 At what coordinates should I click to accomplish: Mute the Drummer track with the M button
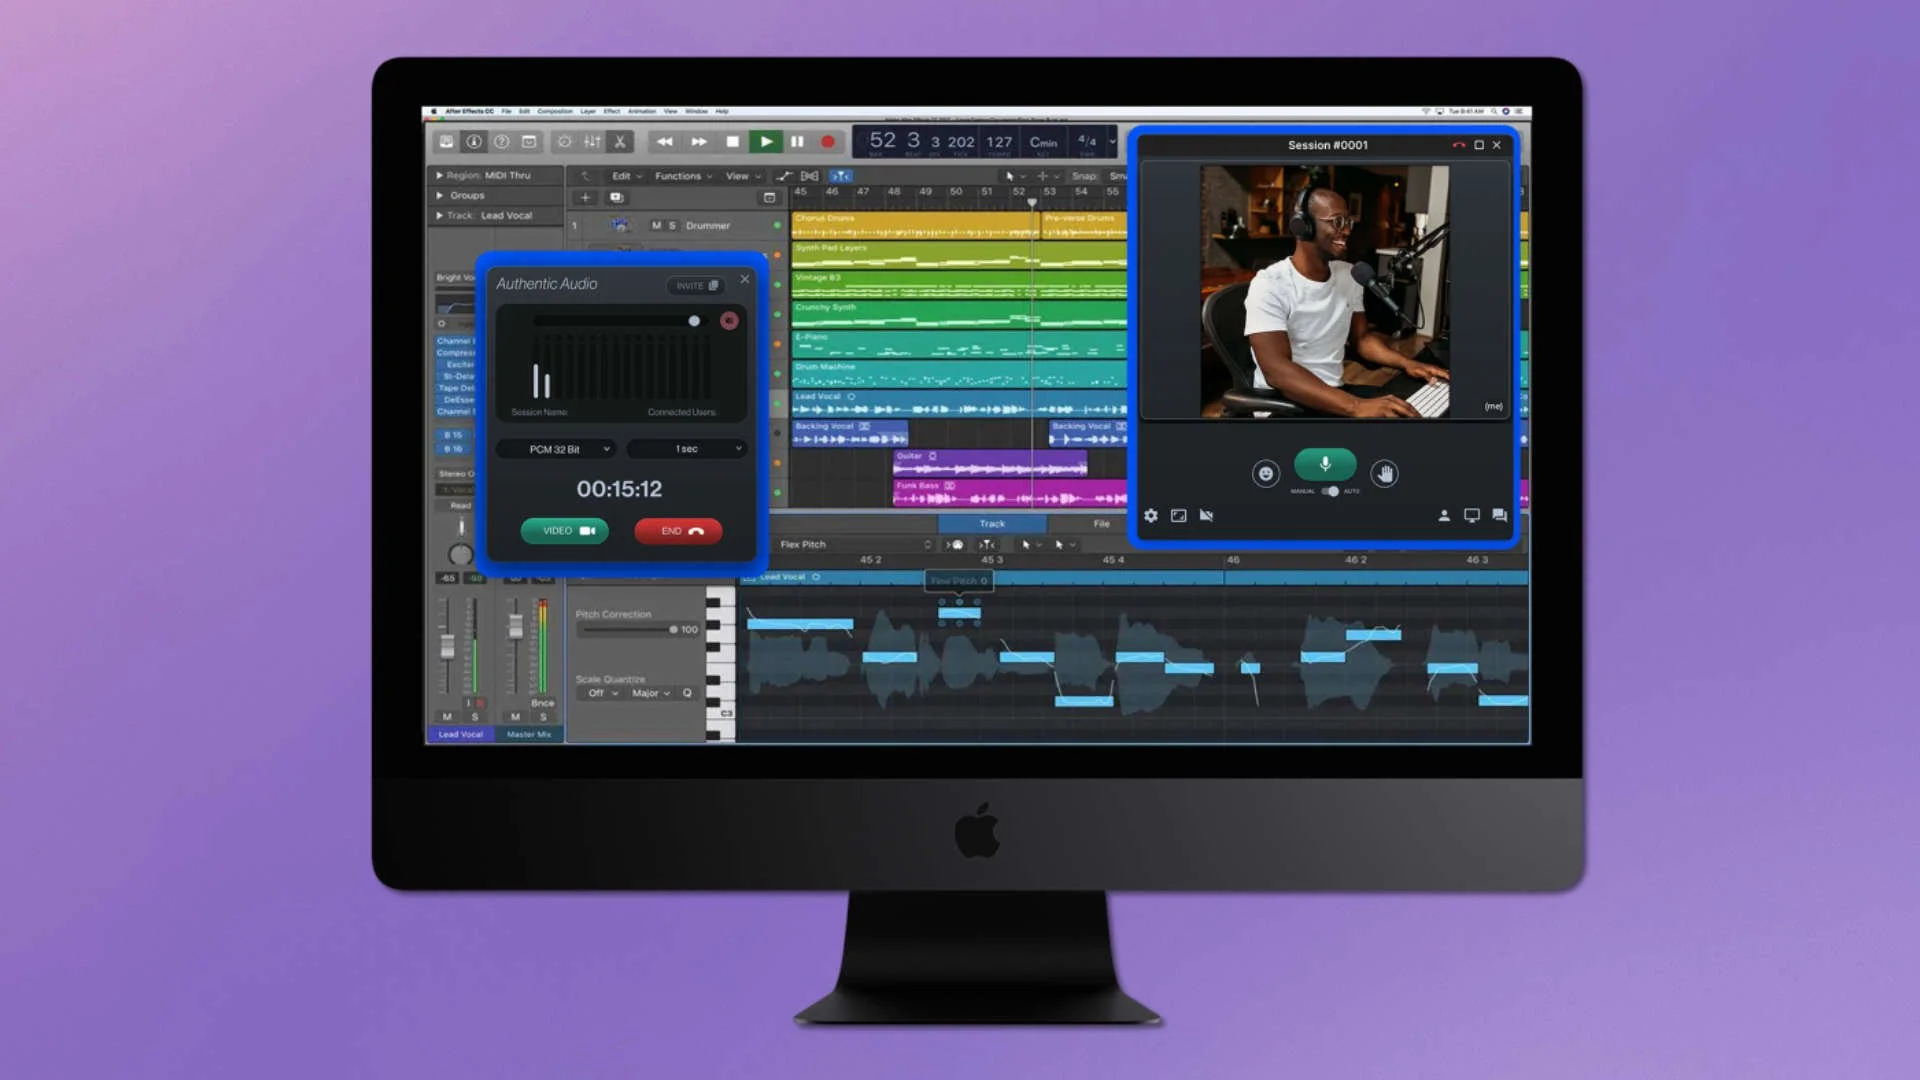click(x=656, y=226)
